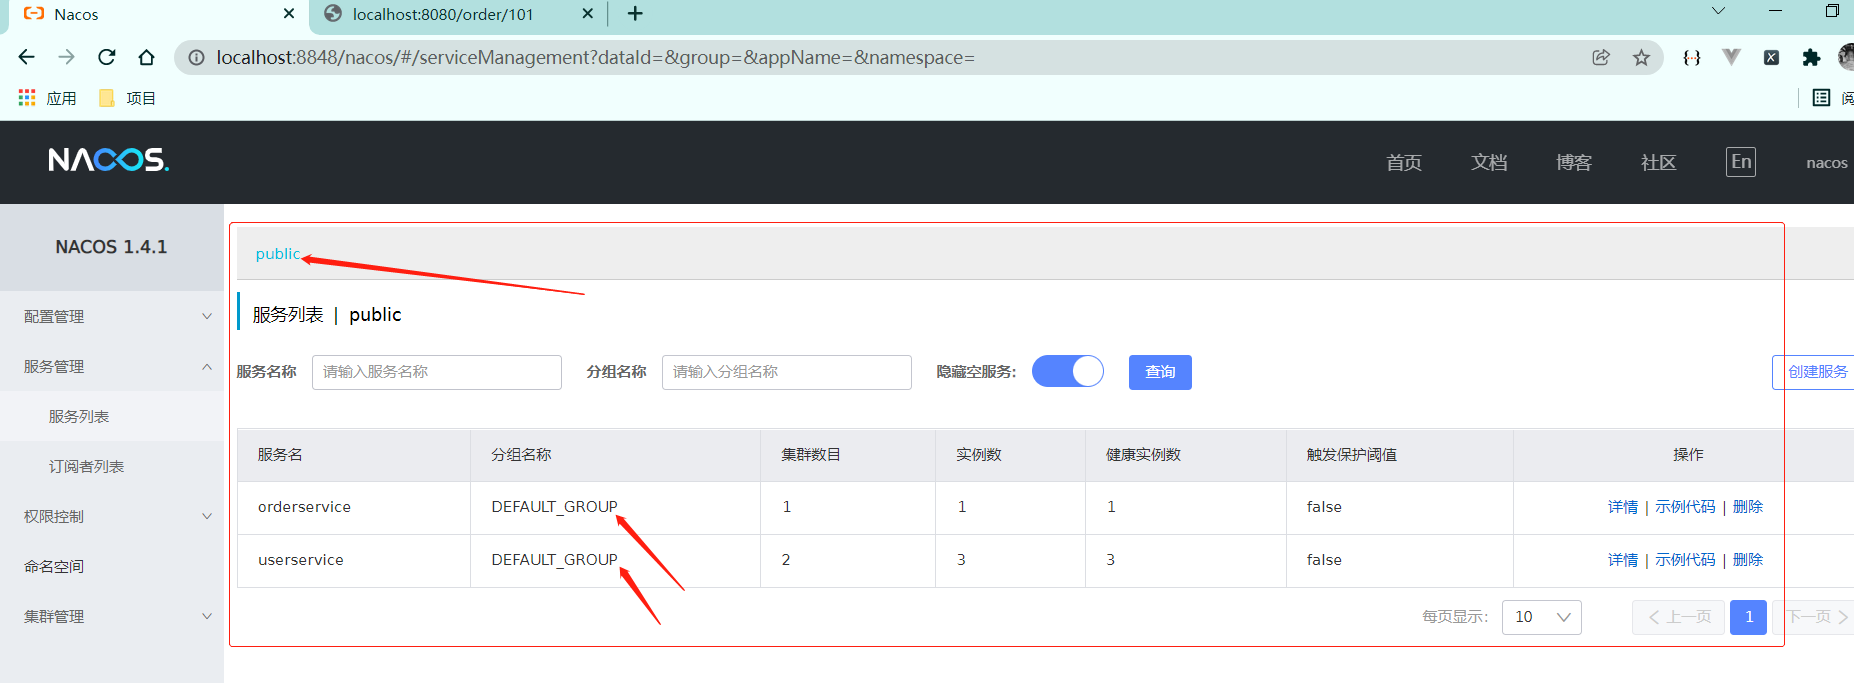Viewport: 1854px width, 683px height.
Task: Switch language with the En button
Action: point(1741,162)
